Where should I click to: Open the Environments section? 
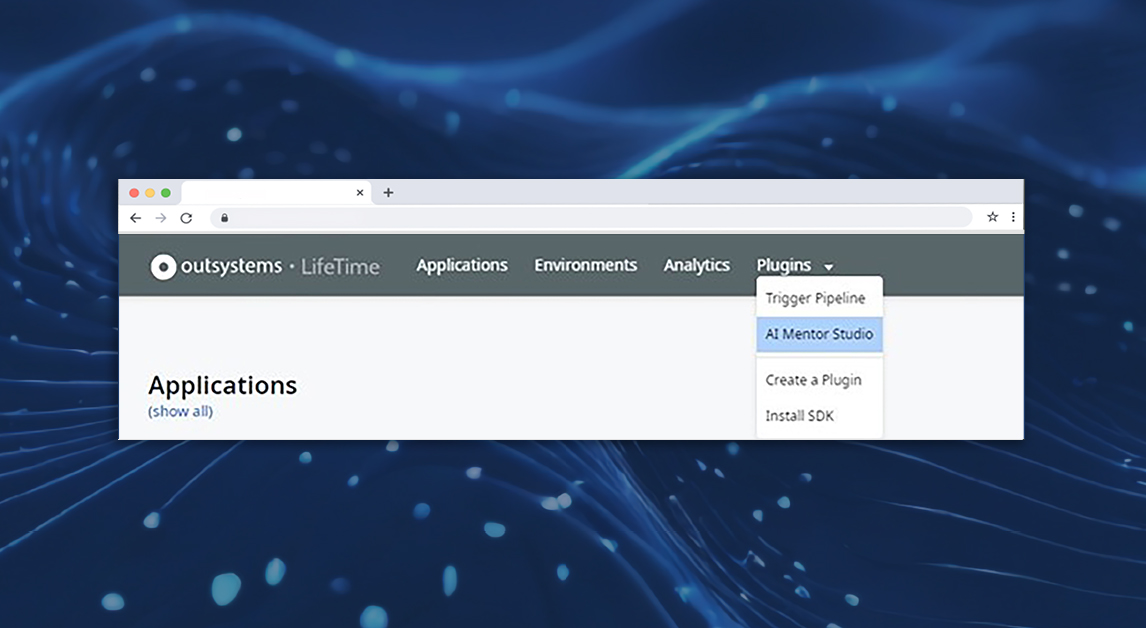(586, 265)
